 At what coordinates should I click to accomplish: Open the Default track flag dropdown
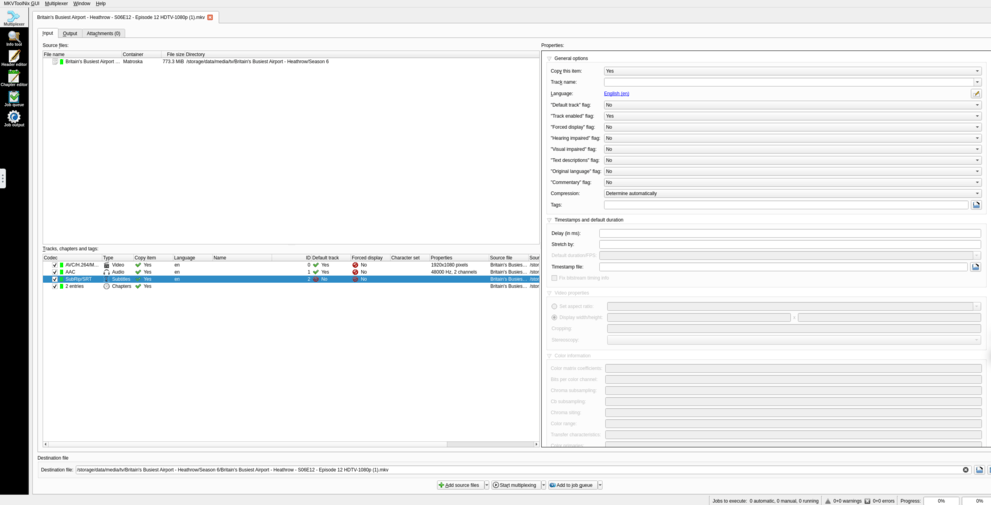(793, 105)
